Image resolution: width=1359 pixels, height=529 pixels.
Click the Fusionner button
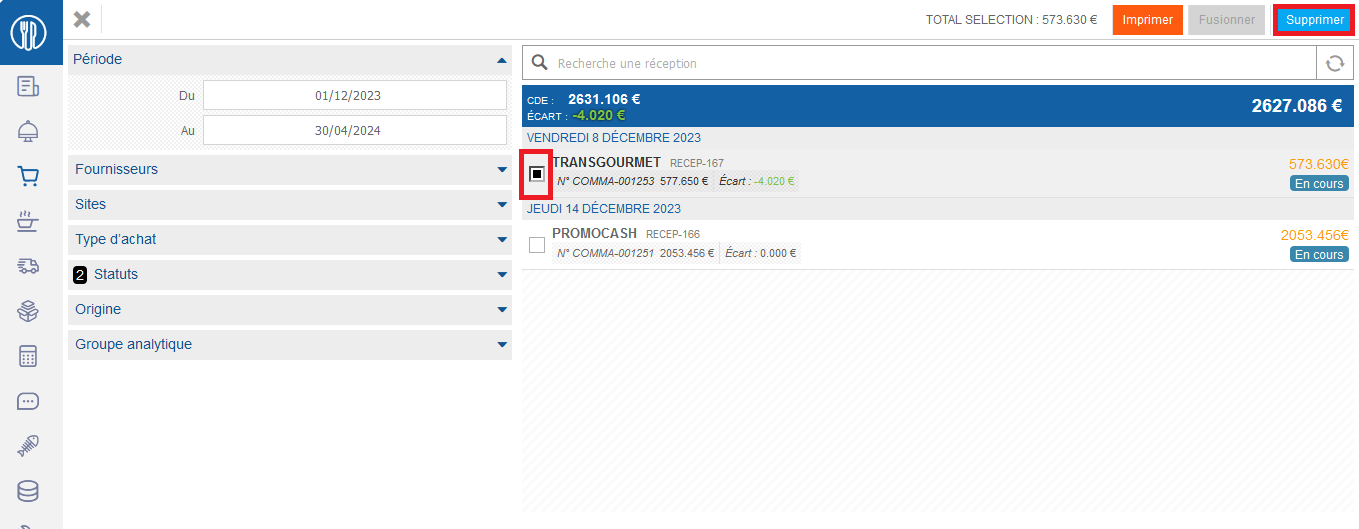pos(1226,20)
